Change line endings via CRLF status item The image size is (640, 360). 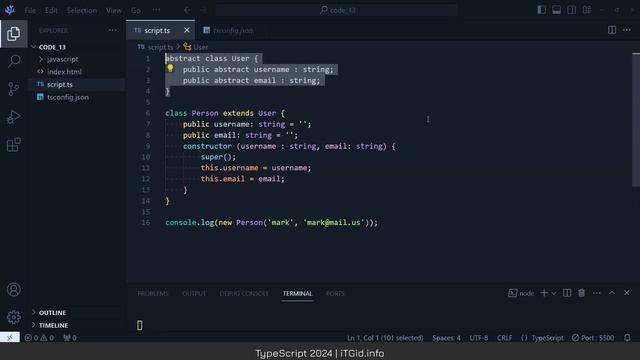point(504,338)
